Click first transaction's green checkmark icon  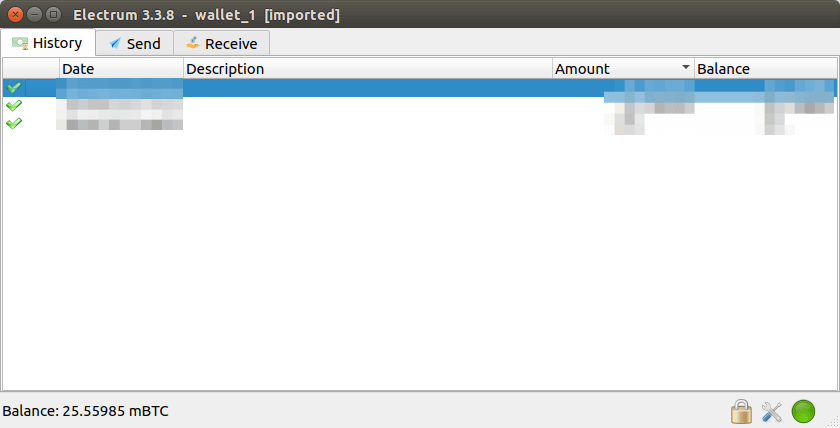14,88
